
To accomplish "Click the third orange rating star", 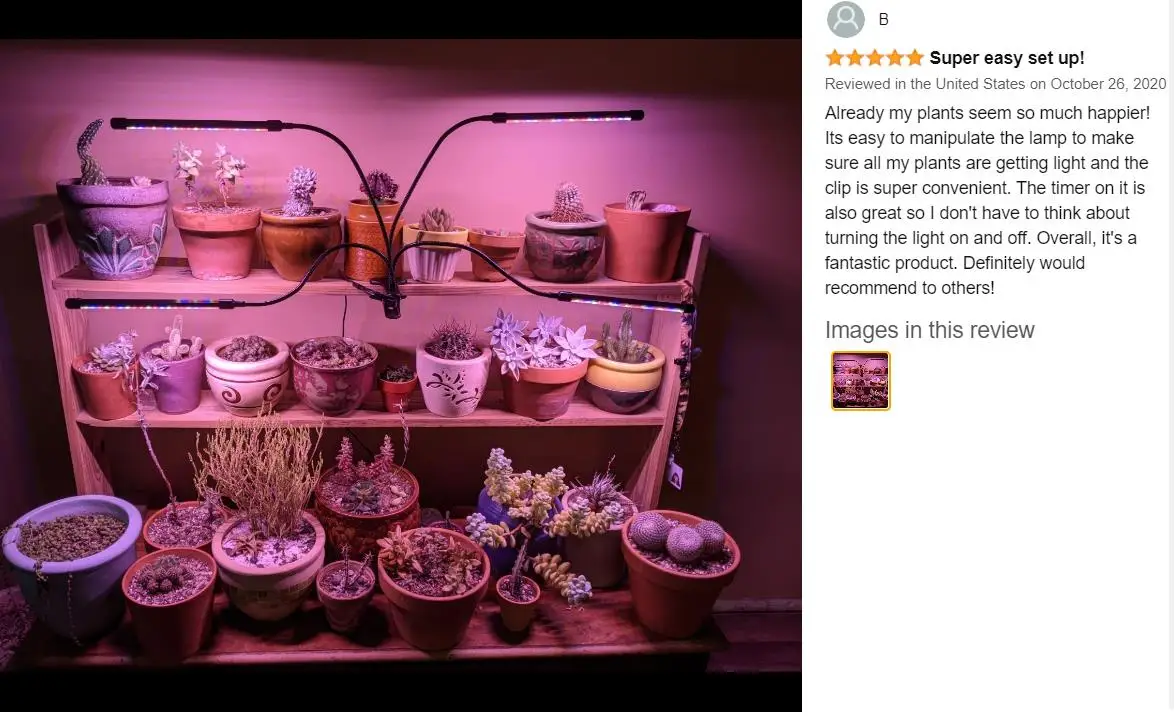I will click(x=875, y=58).
